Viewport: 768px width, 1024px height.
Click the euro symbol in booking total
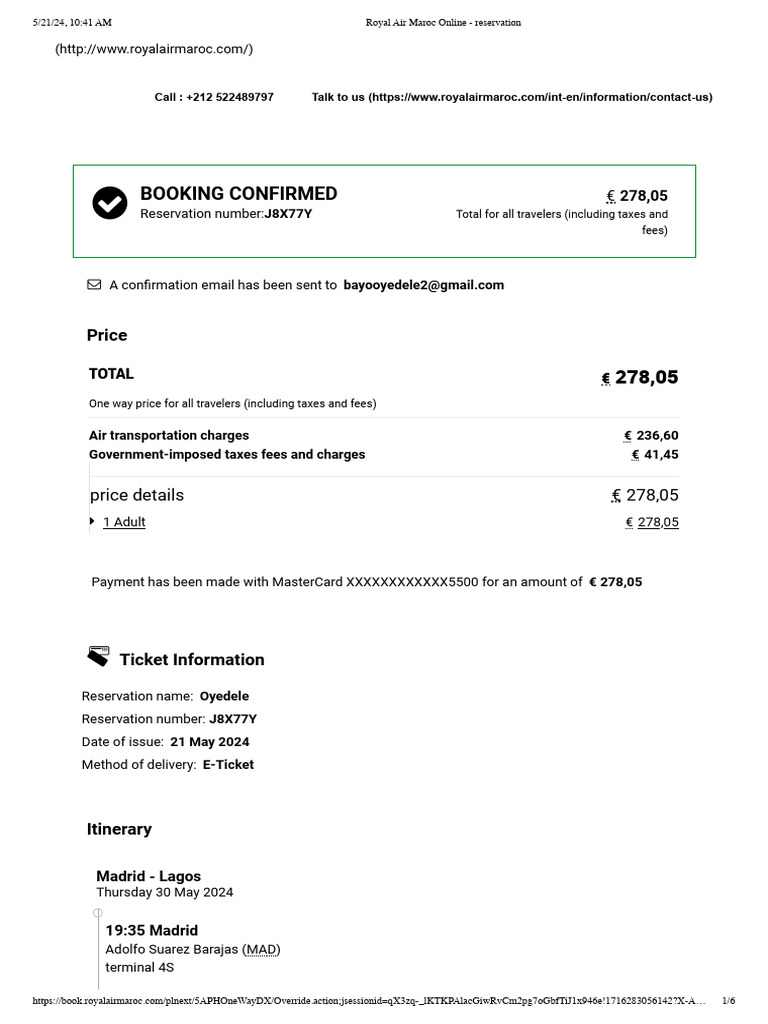tap(610, 196)
